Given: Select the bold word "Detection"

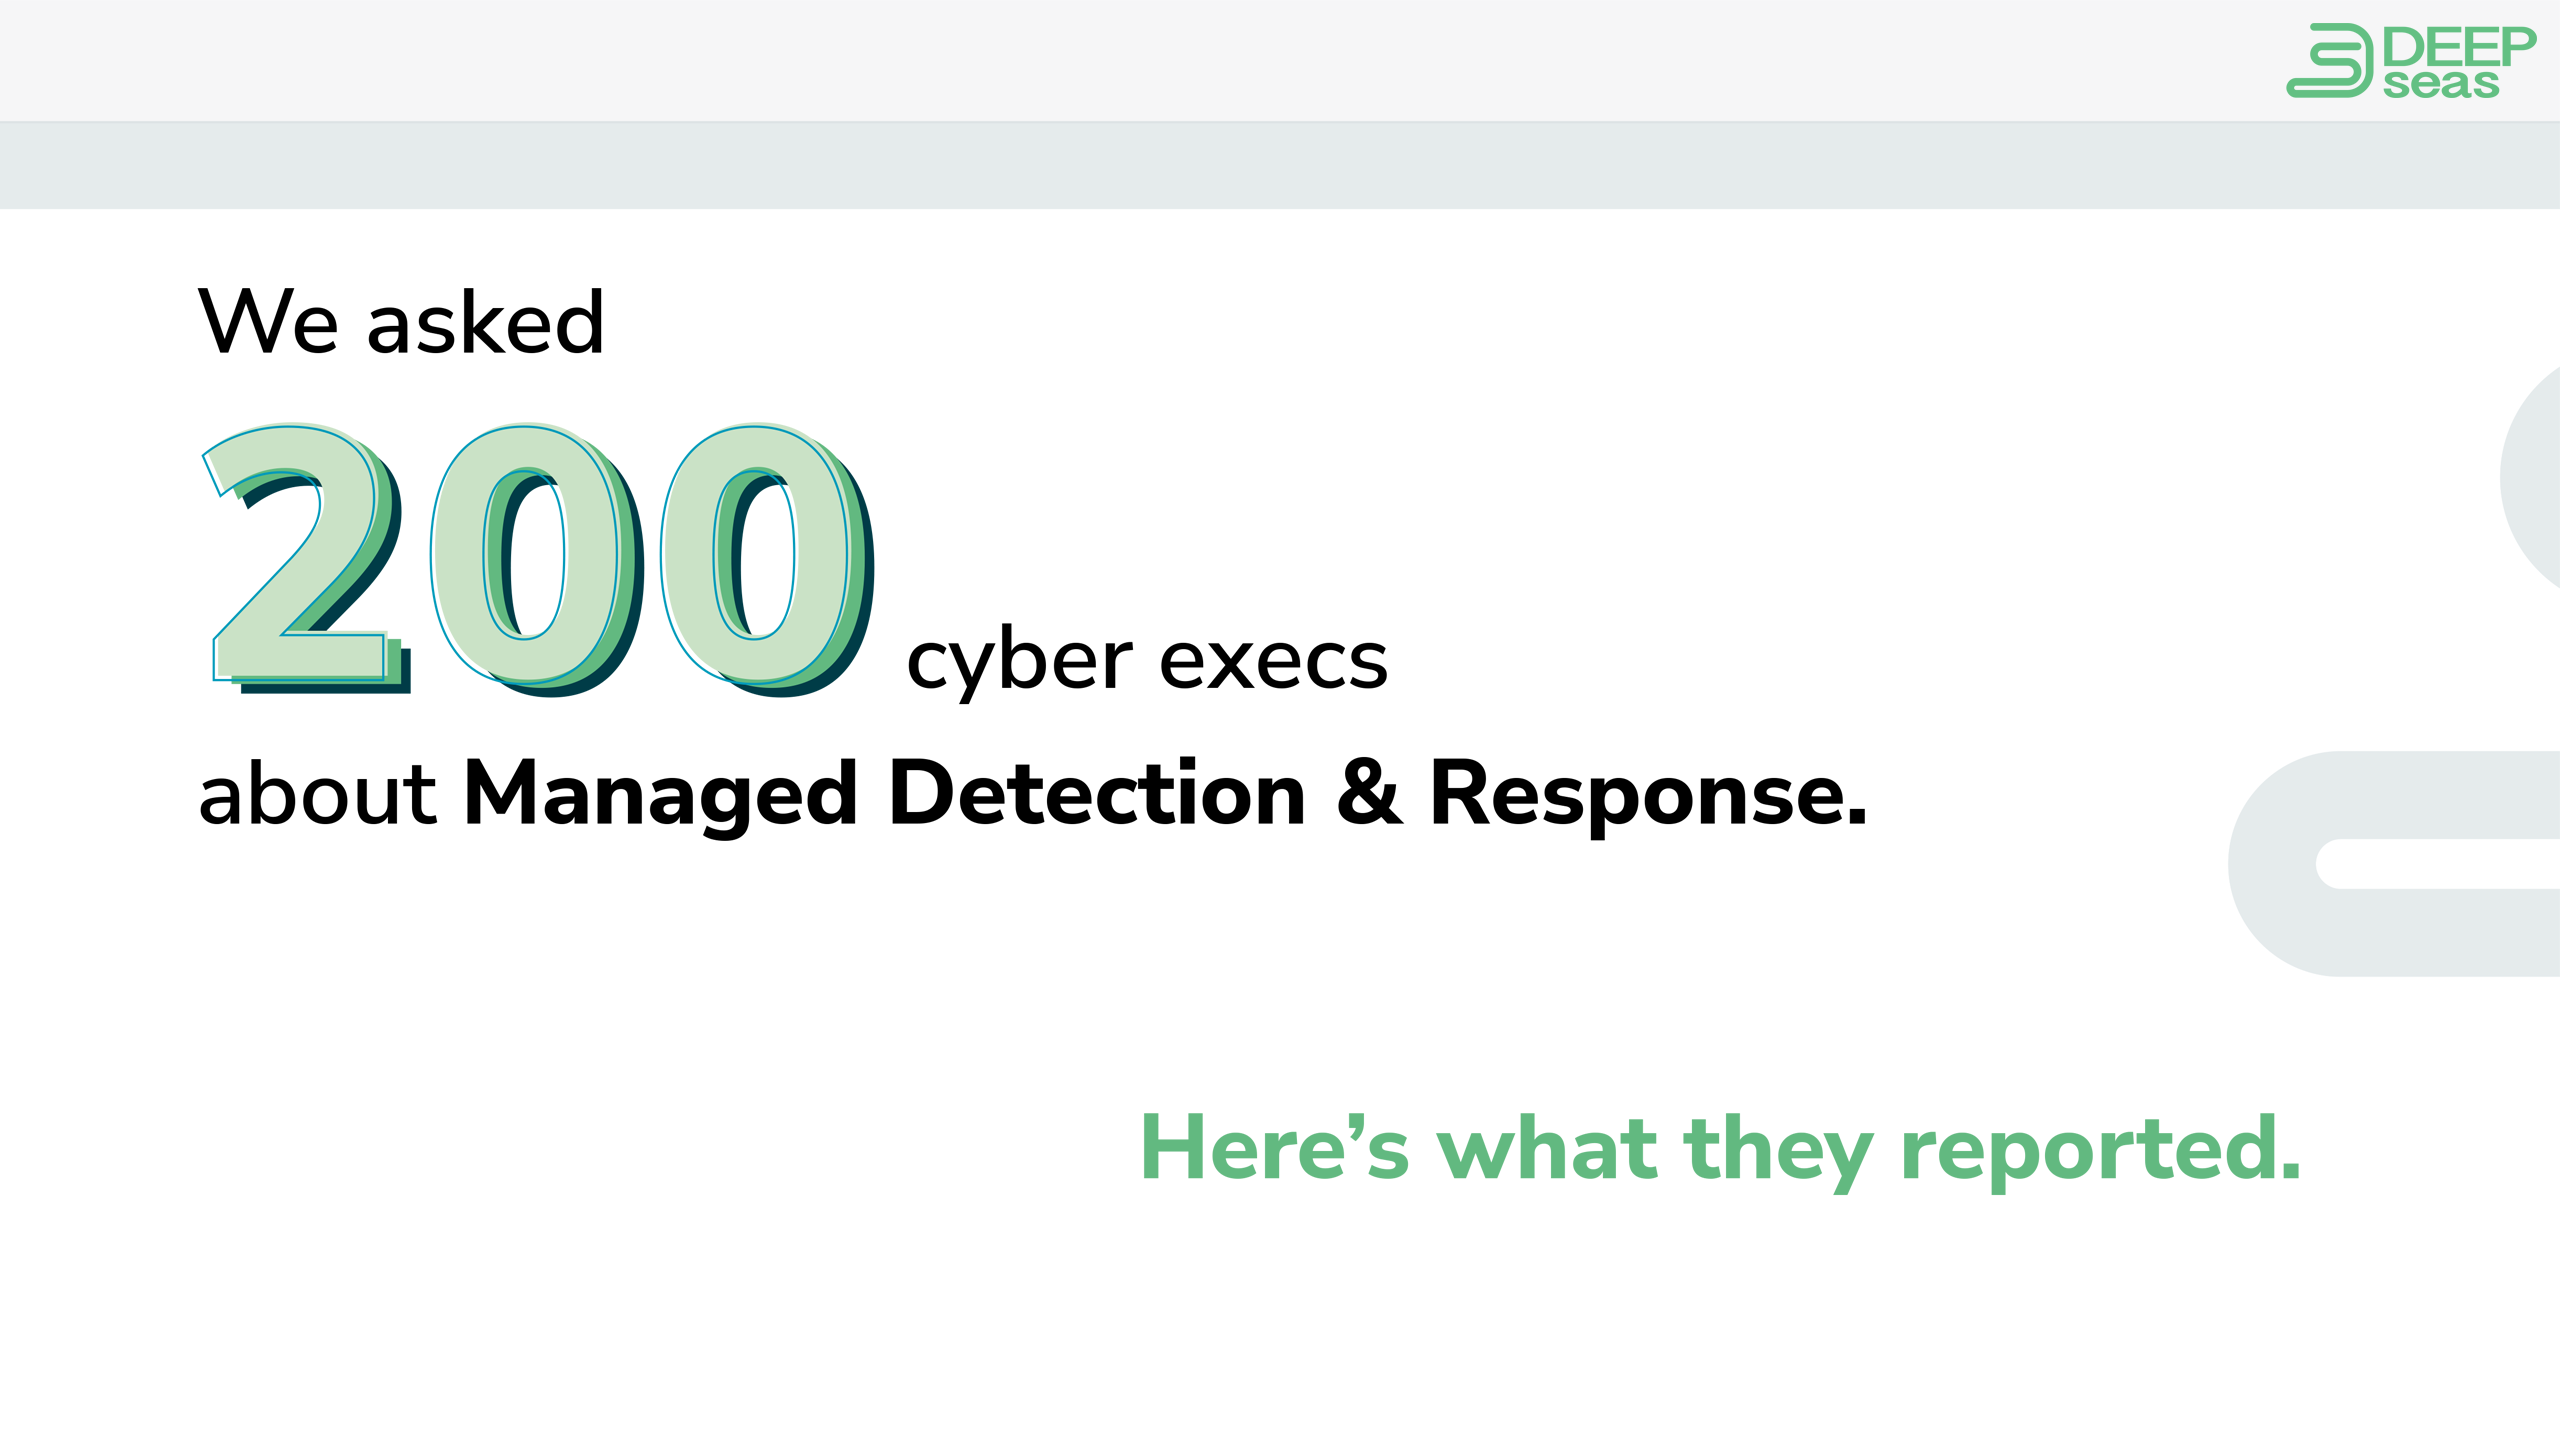Looking at the screenshot, I should point(1097,794).
